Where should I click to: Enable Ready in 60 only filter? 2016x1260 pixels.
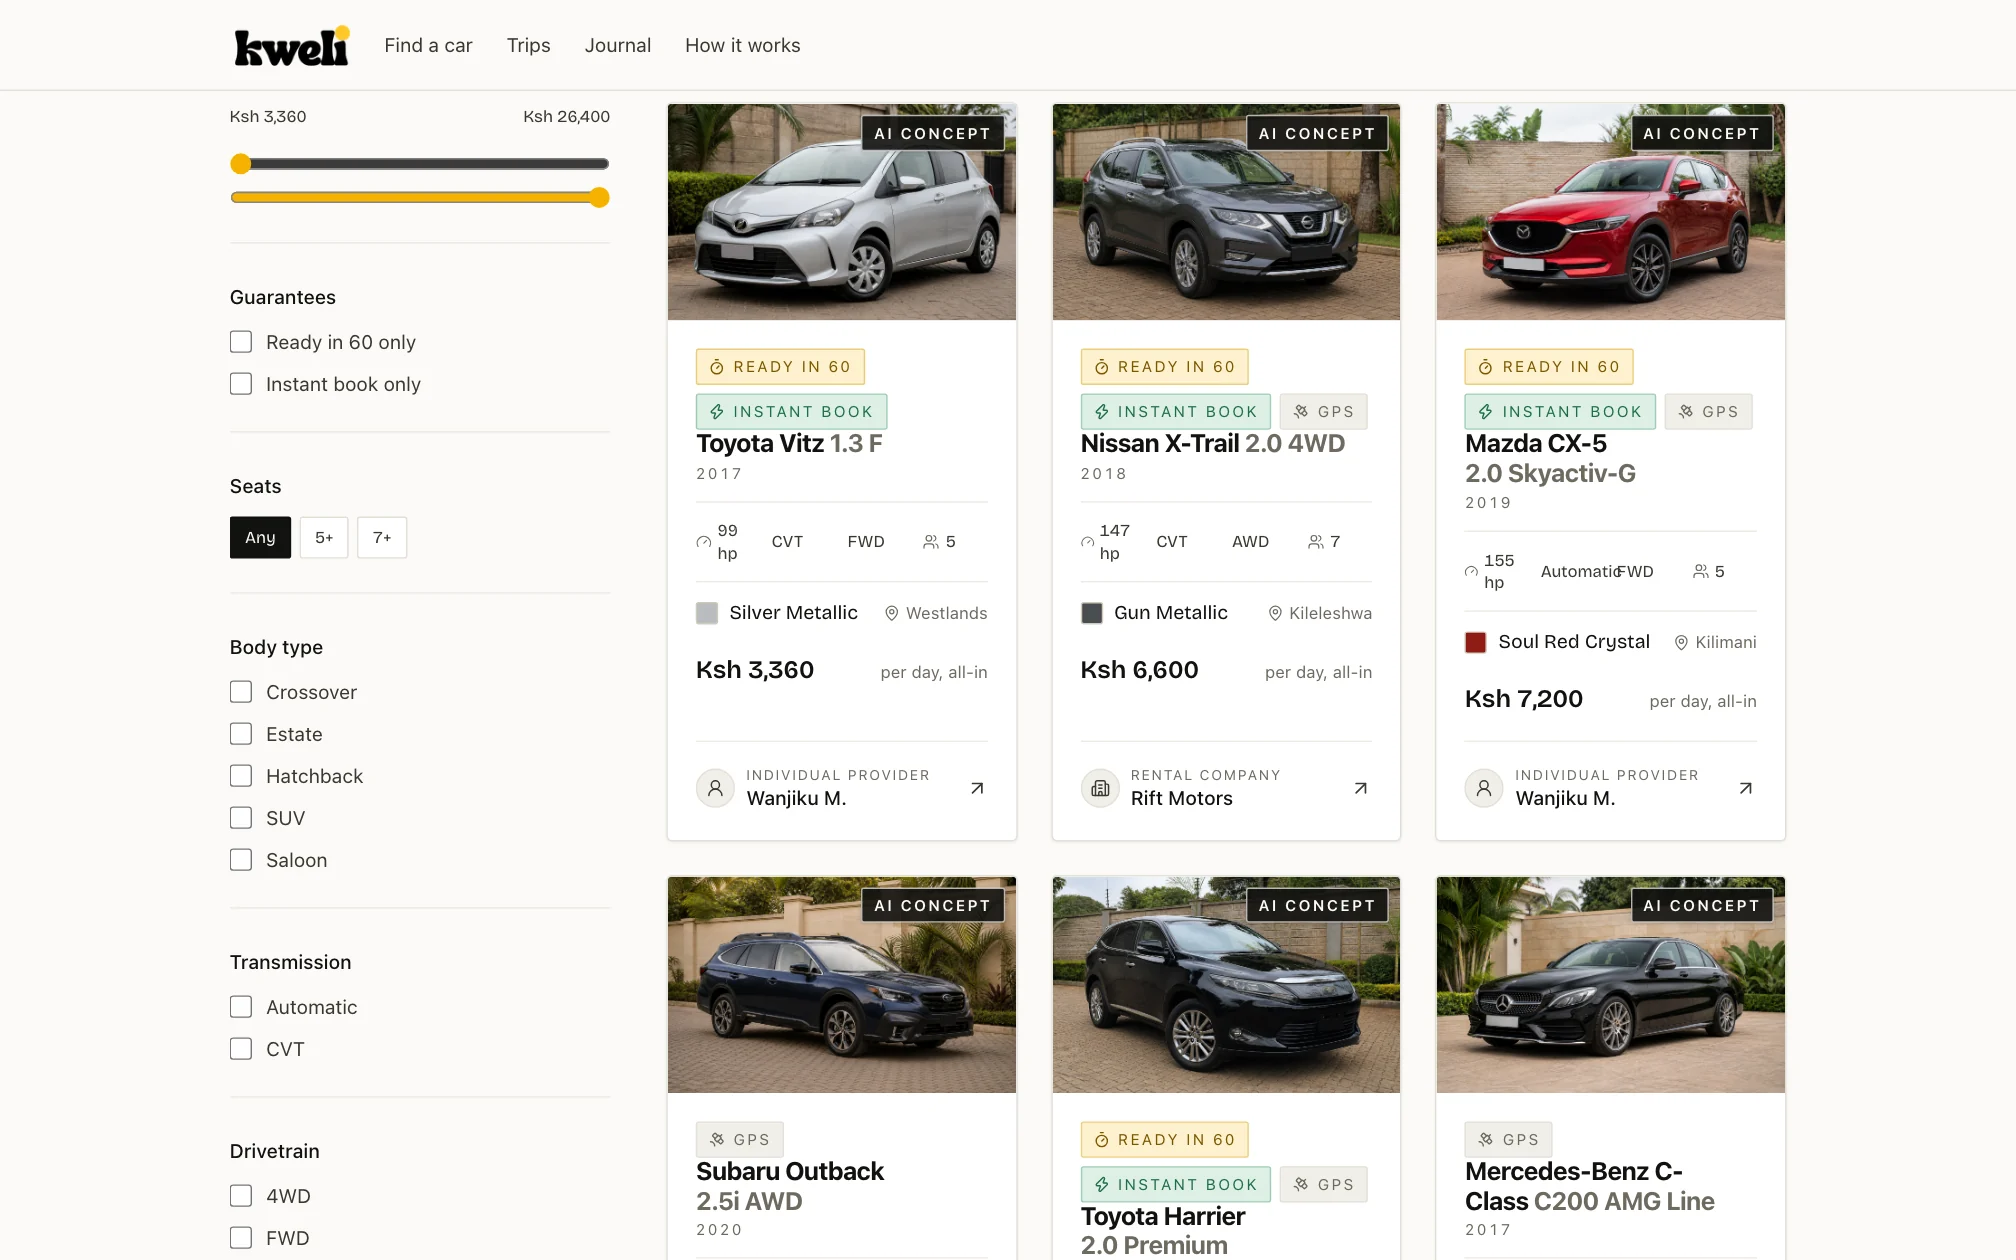click(x=241, y=342)
